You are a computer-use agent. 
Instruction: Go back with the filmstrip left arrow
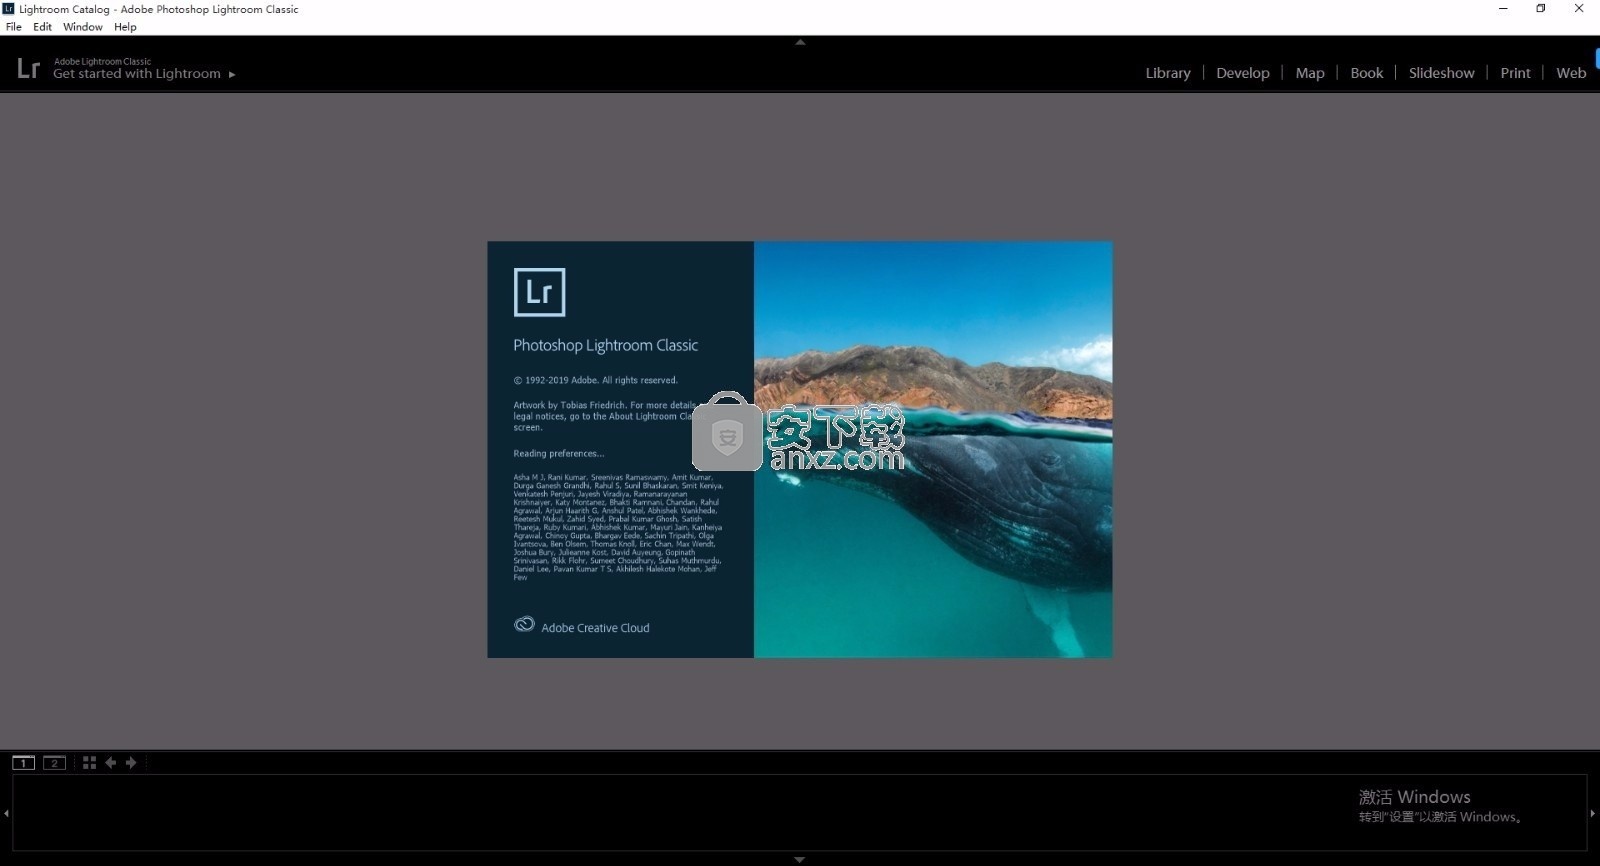click(110, 763)
